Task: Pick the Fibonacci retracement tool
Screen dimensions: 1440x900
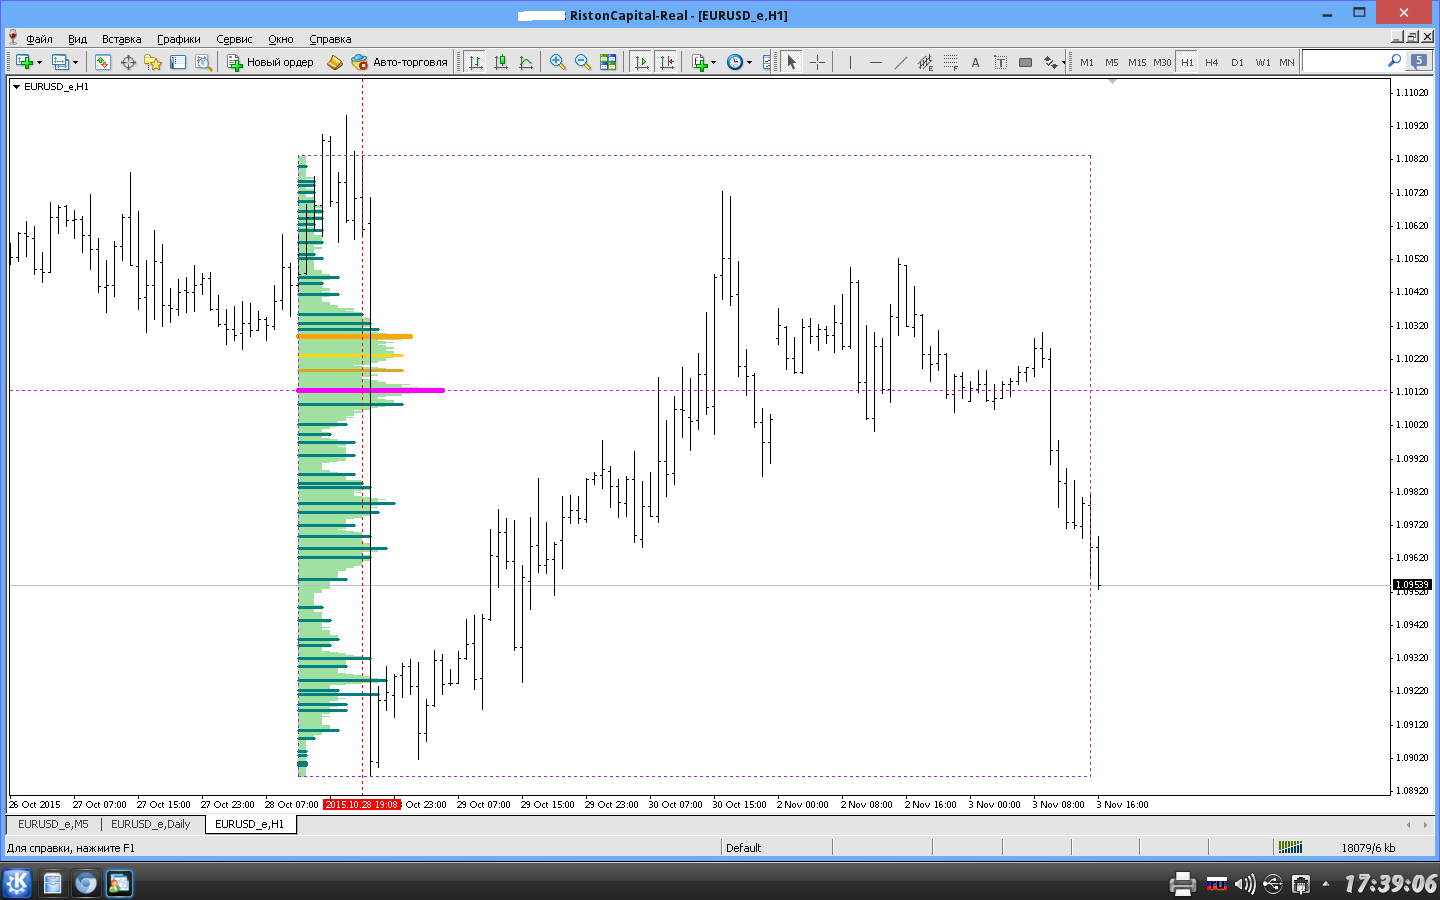Action: tap(950, 62)
